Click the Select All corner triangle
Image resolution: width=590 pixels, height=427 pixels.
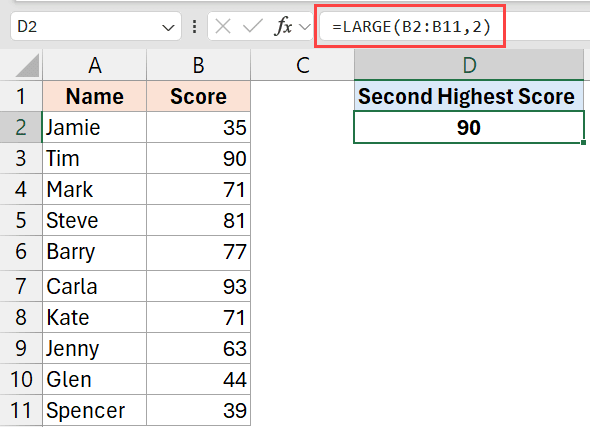(x=27, y=65)
